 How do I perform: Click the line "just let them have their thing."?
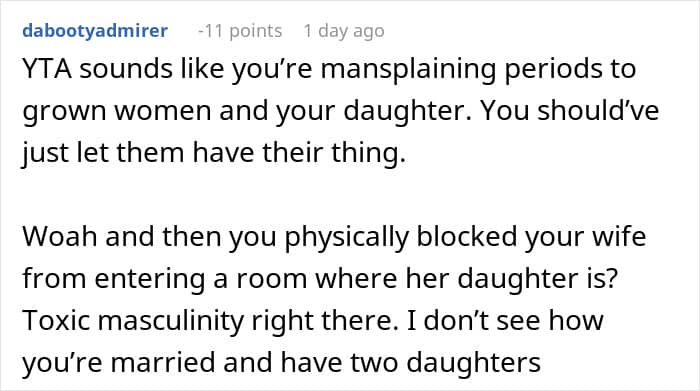pos(214,153)
